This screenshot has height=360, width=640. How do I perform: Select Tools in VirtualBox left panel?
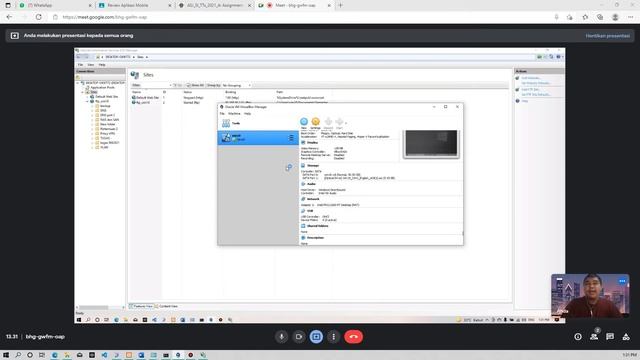click(258, 123)
